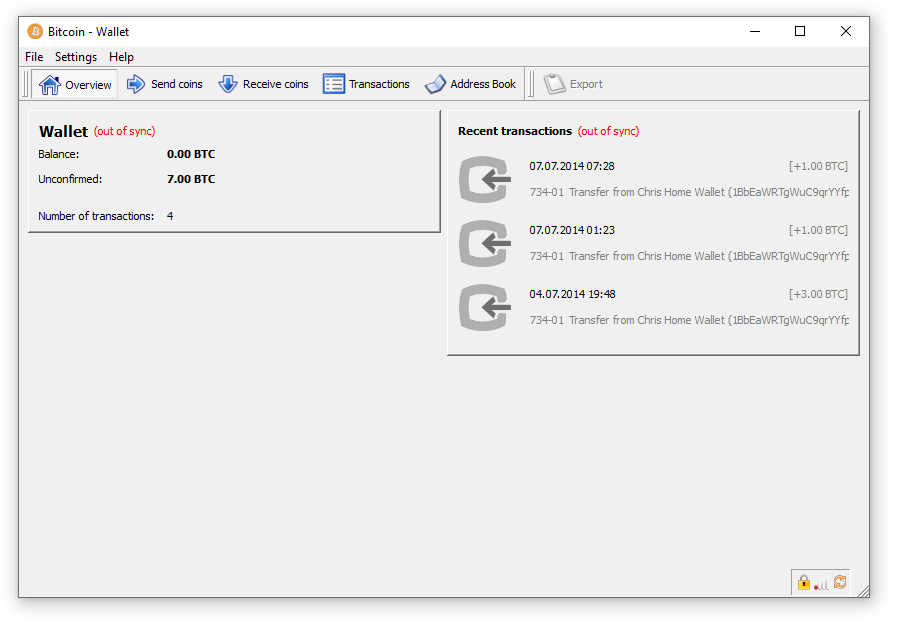The height and width of the screenshot is (621, 905).
Task: Click the Number of transactions label
Action: pyautogui.click(x=96, y=216)
